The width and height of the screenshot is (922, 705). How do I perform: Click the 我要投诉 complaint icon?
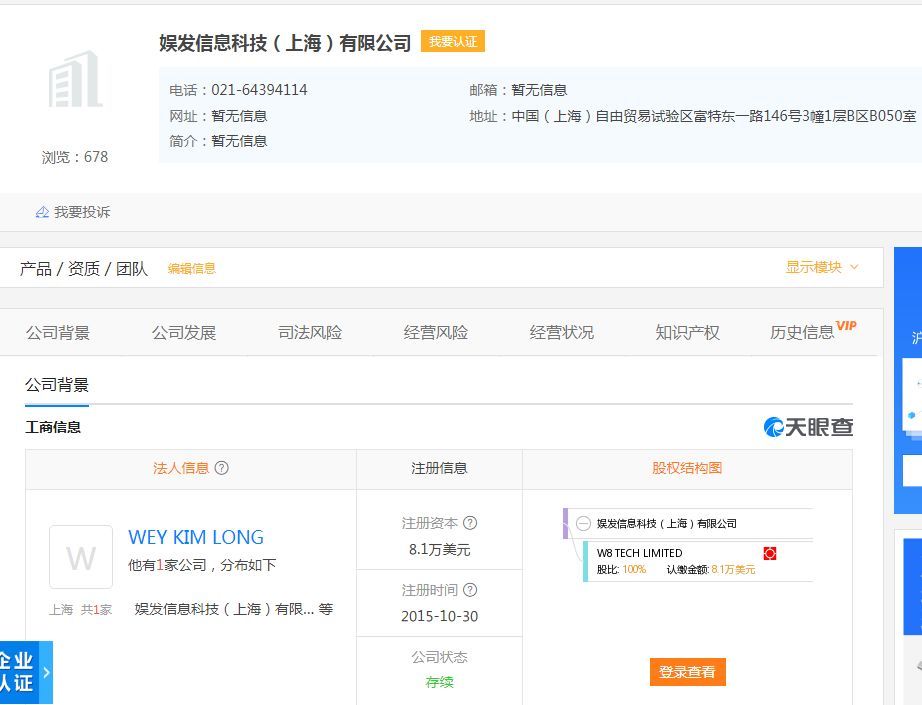pyautogui.click(x=42, y=212)
